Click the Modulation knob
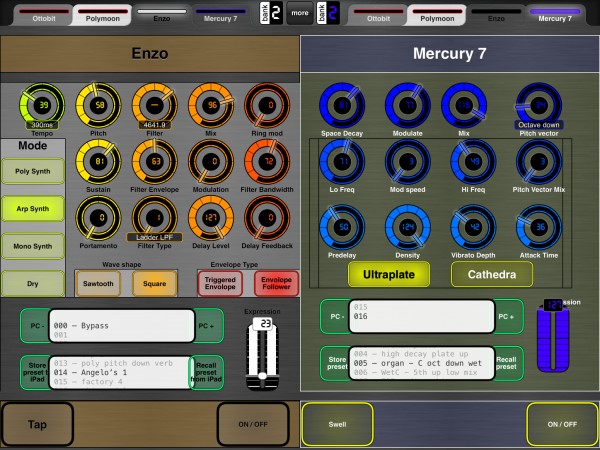 (x=211, y=161)
